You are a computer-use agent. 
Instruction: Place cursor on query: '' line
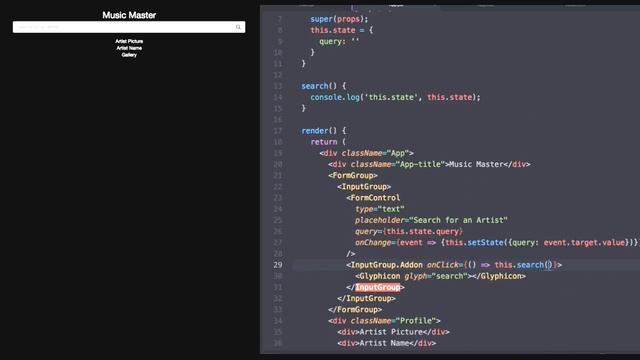coord(339,41)
